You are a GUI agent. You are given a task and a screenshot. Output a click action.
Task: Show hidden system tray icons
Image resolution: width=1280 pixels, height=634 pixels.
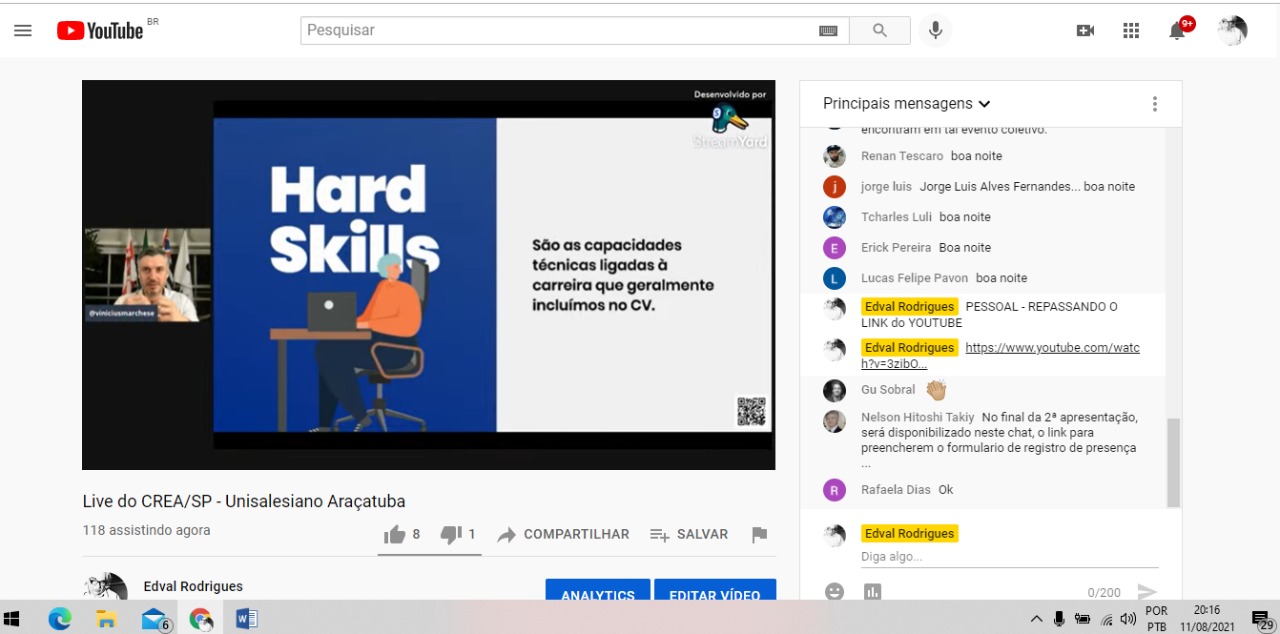point(1036,619)
